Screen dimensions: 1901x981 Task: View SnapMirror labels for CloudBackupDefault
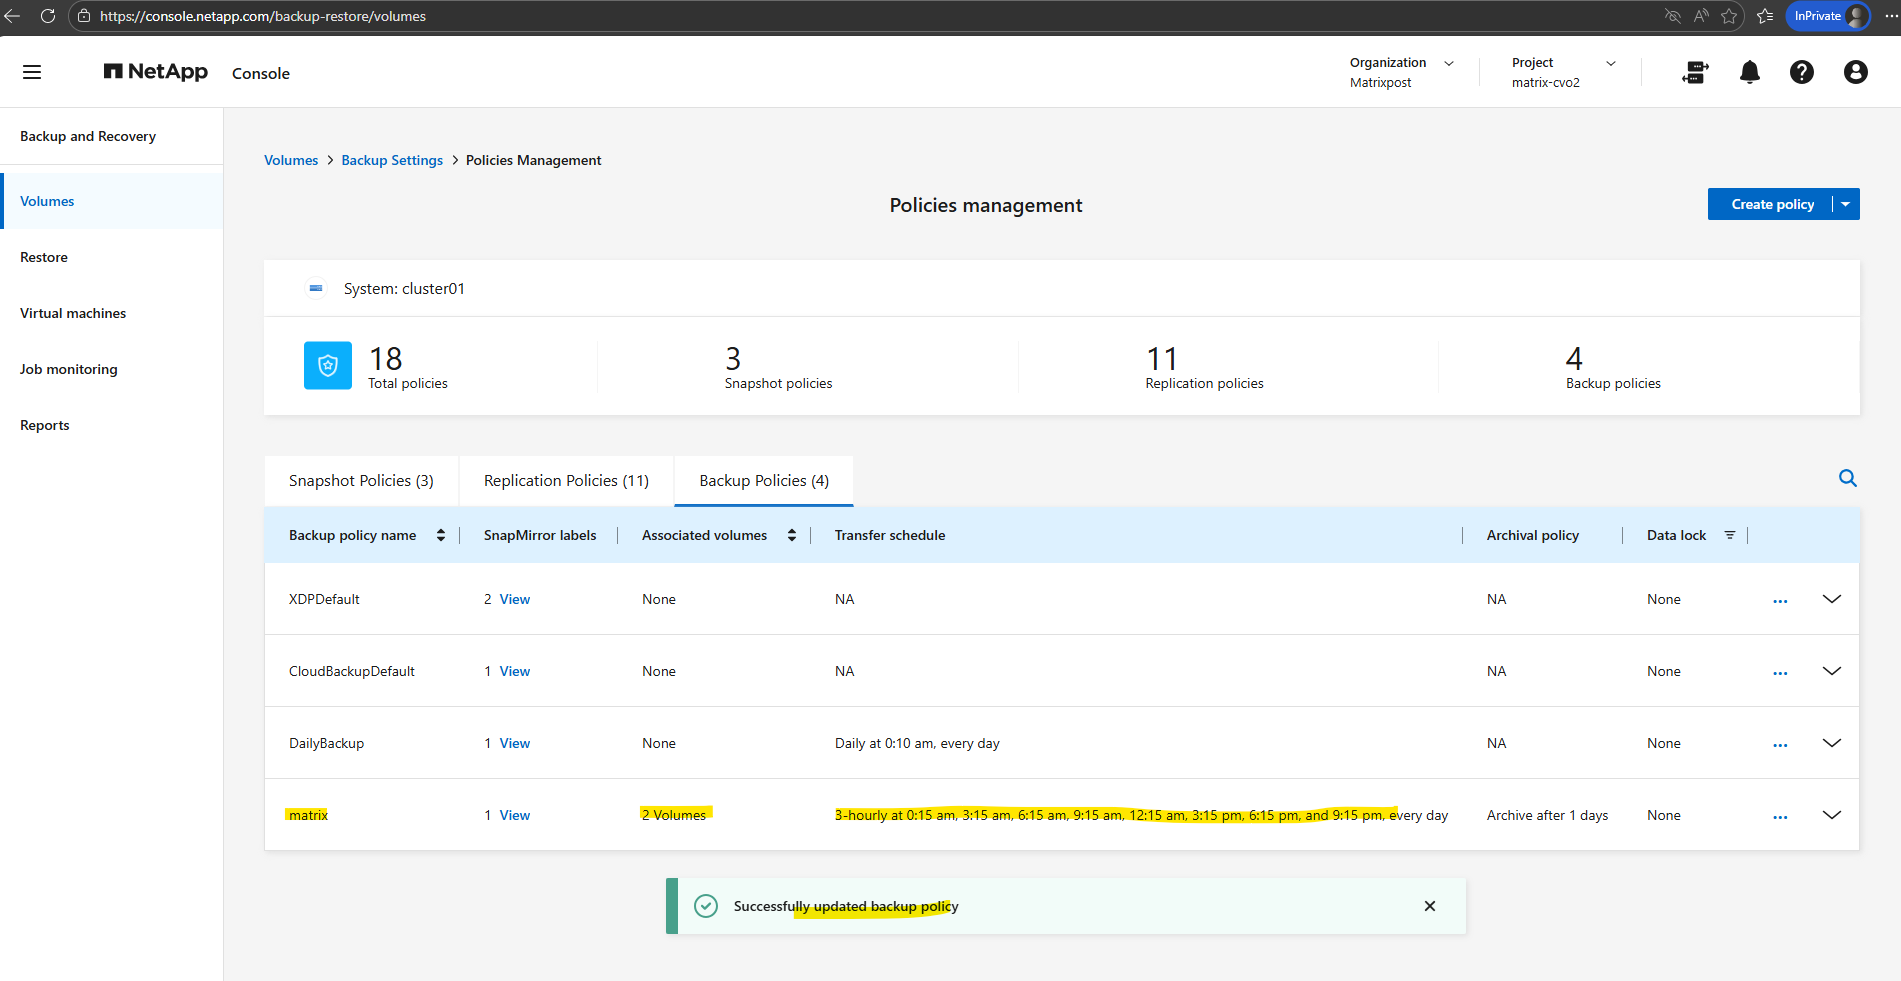coord(514,671)
